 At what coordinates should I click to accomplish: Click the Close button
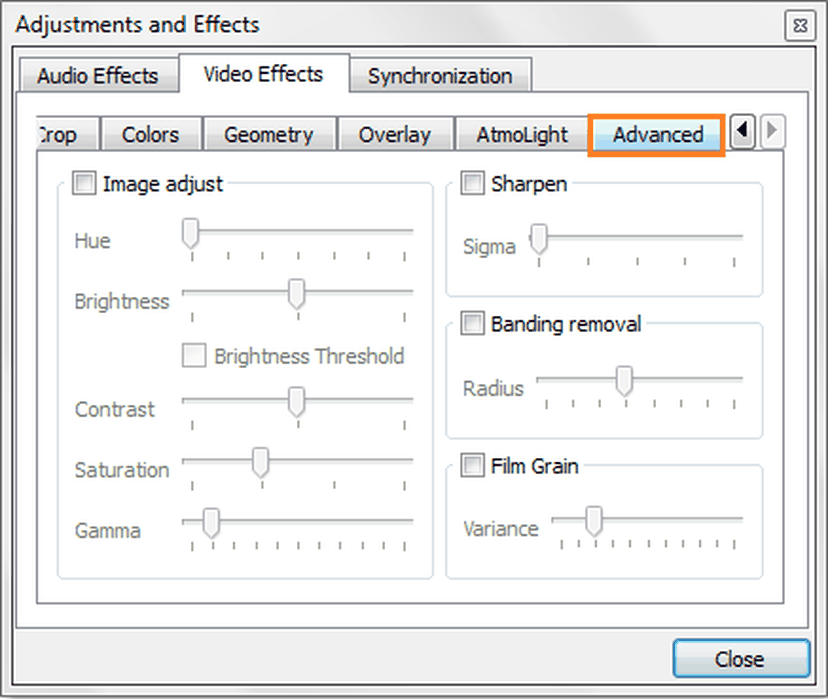(x=741, y=658)
